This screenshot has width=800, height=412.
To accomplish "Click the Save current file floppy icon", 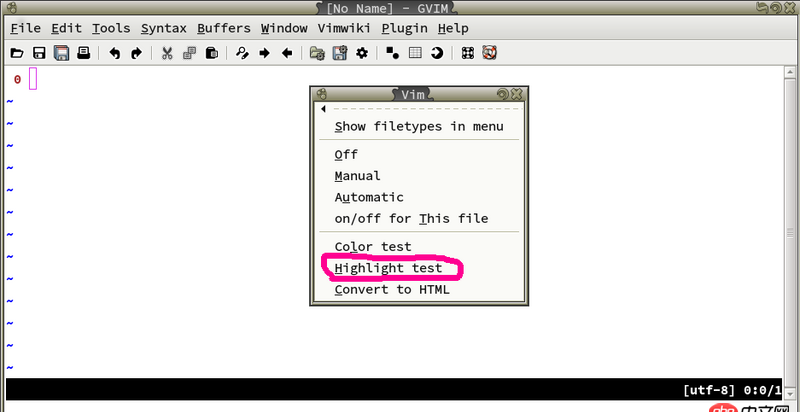I will tap(39, 53).
